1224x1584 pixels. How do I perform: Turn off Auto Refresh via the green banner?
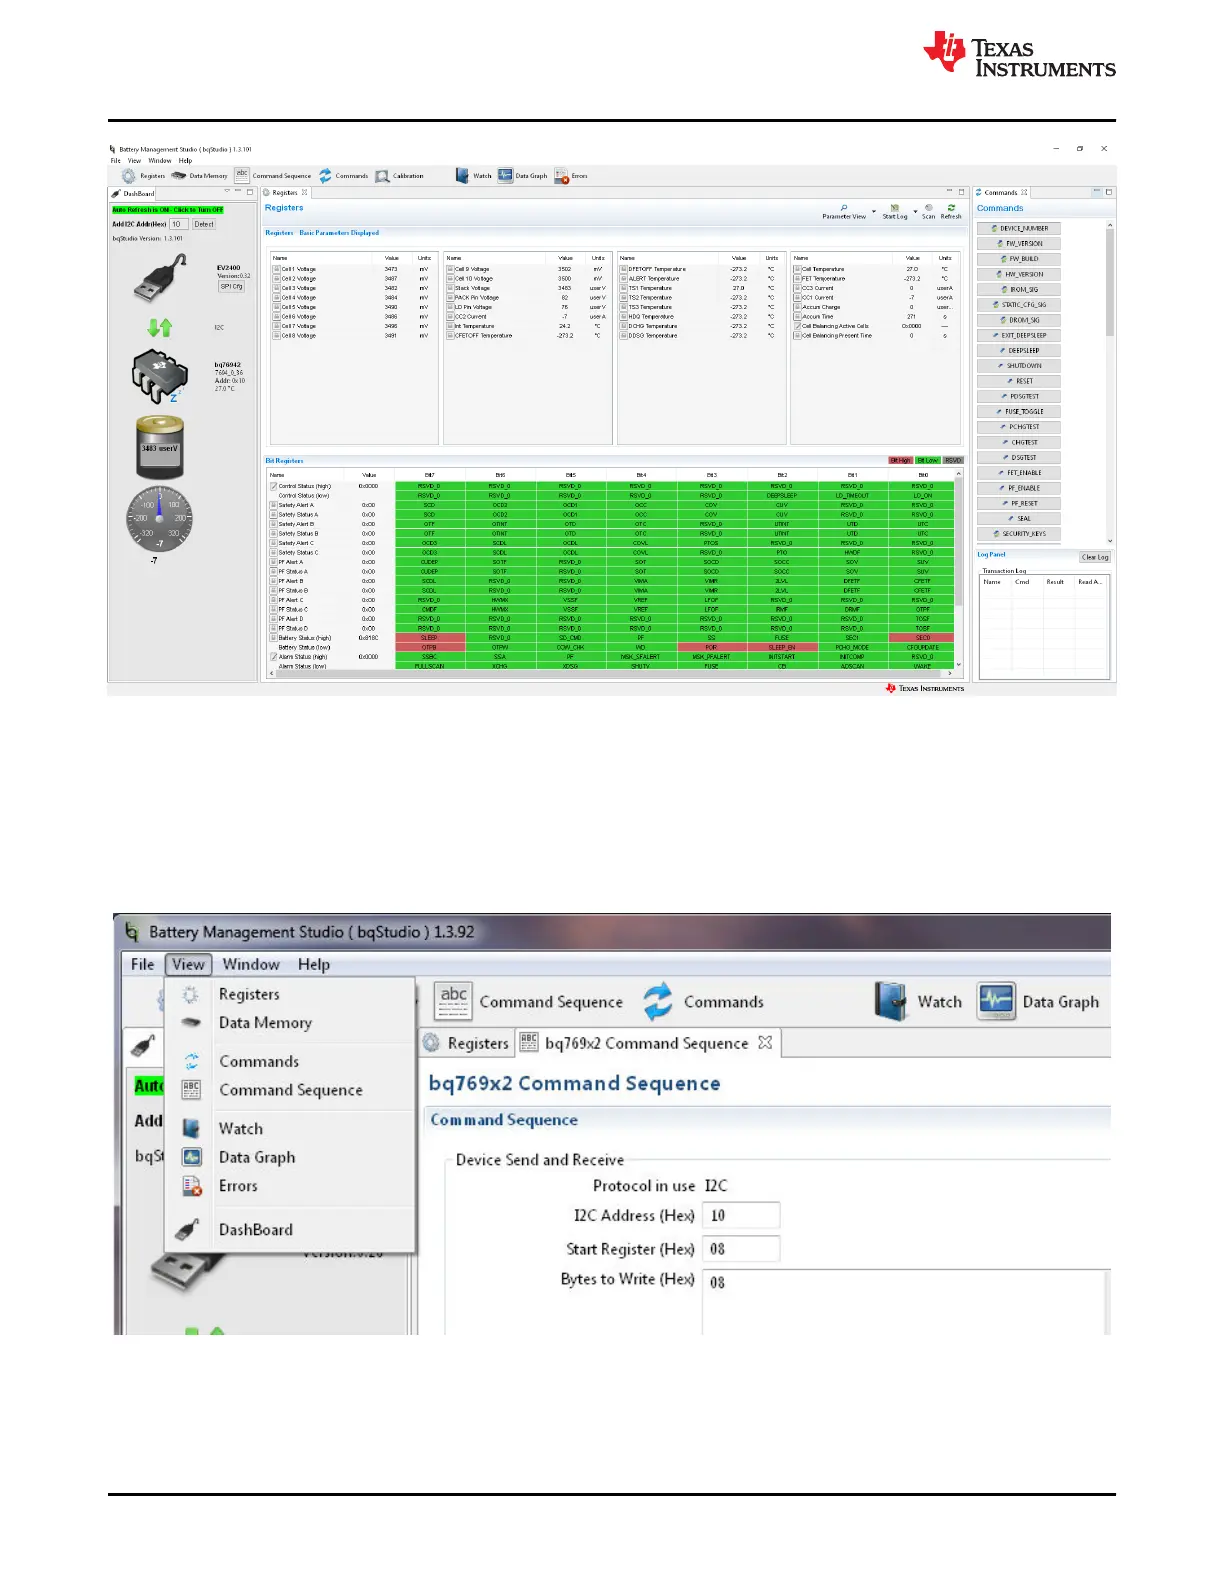[x=168, y=210]
